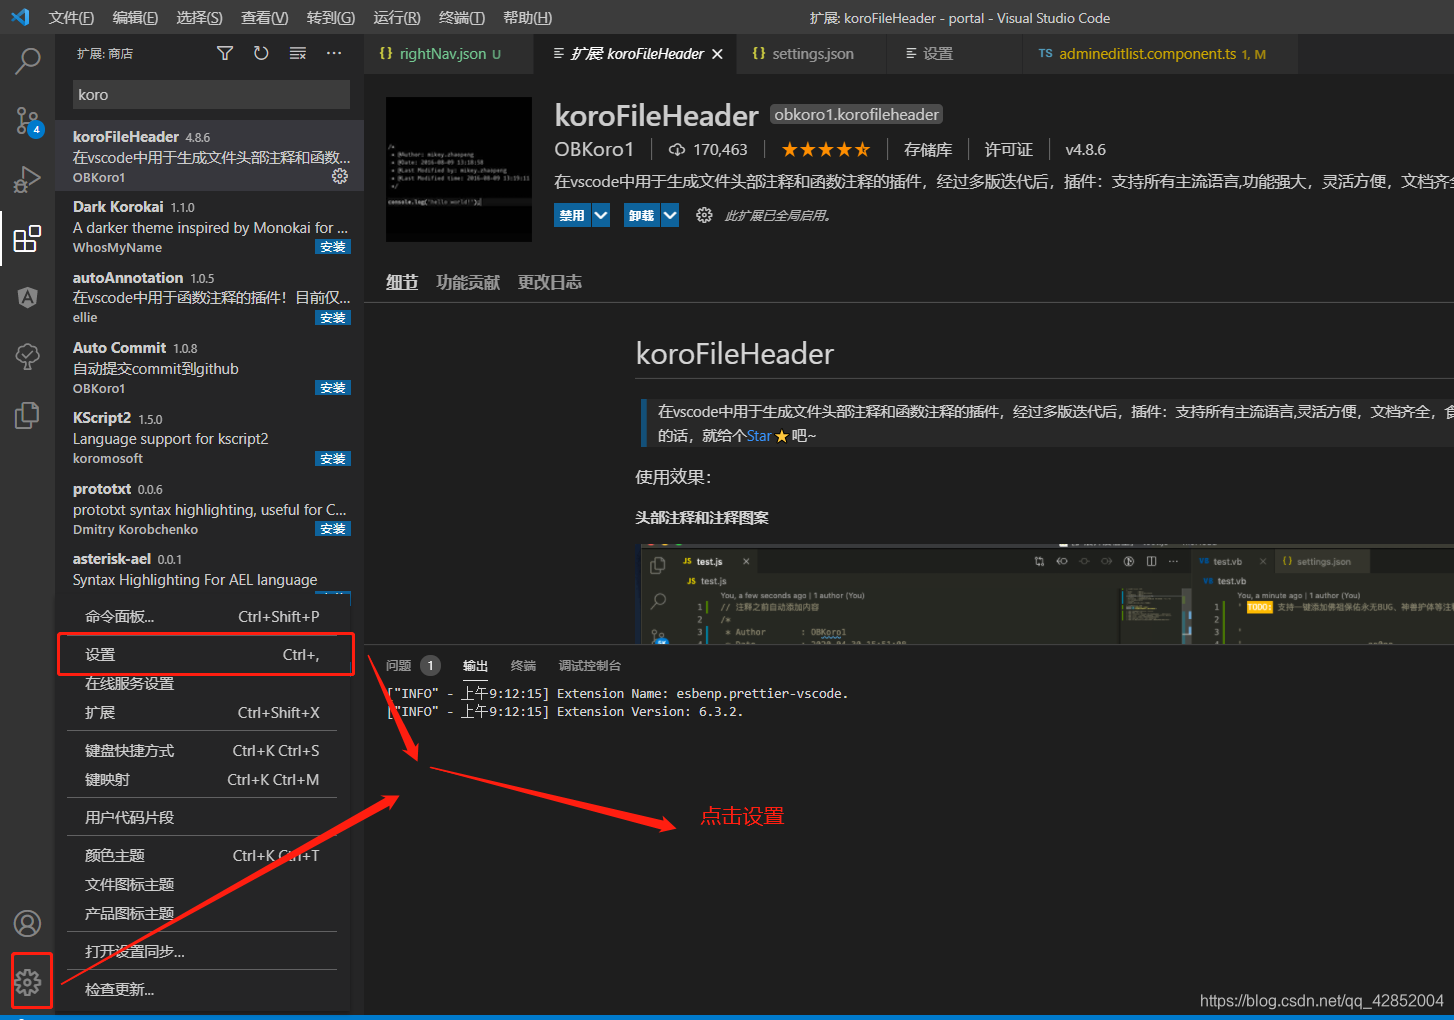Install the Auto Commit extension

pos(333,388)
